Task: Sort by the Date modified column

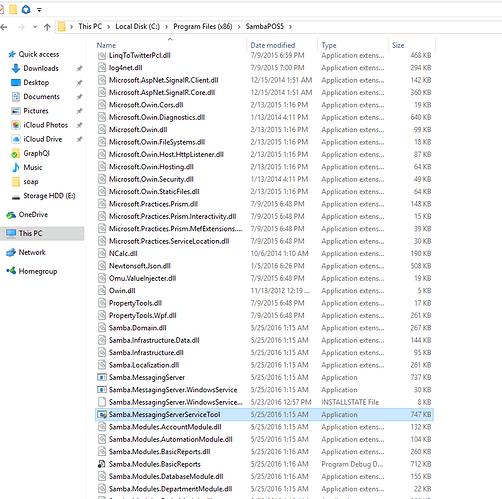Action: point(273,45)
